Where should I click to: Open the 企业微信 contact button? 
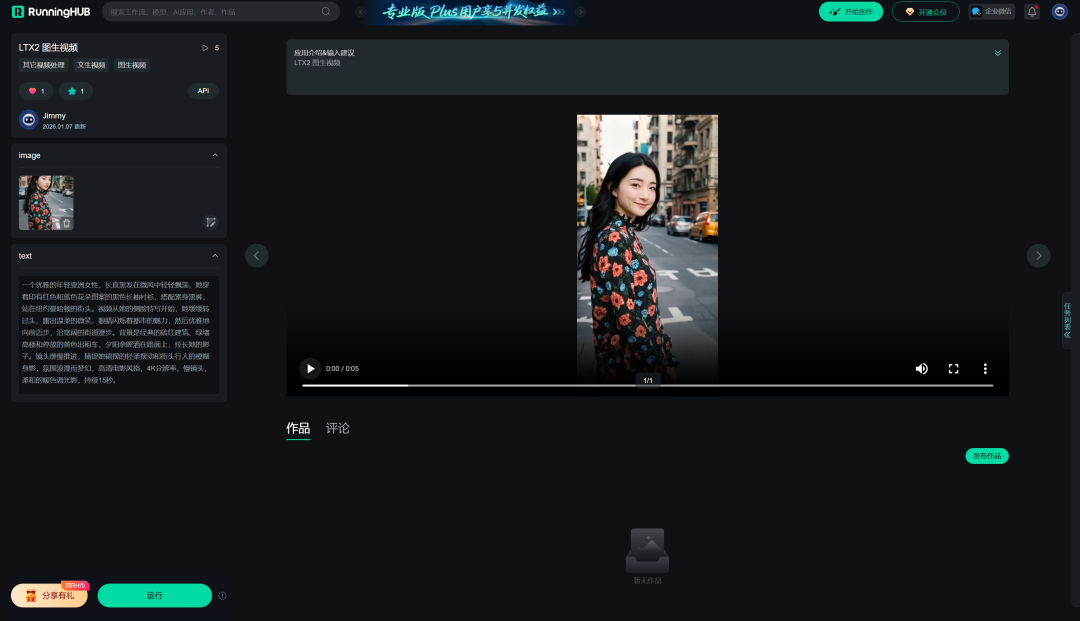tap(991, 12)
